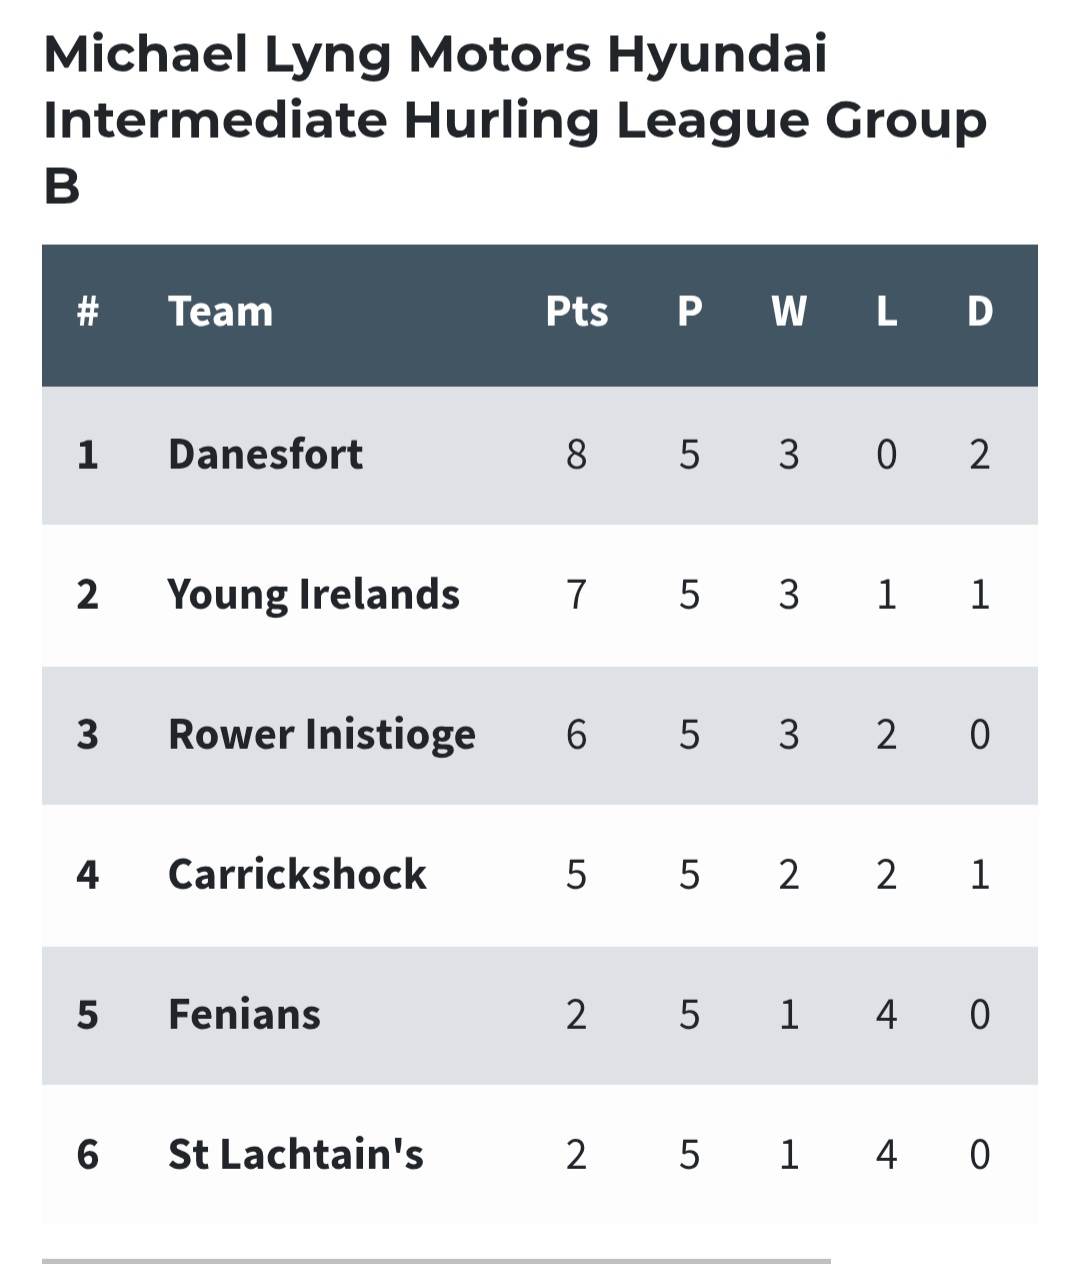Viewport: 1080px width, 1264px height.
Task: Click Carrickshock's rank number 4
Action: pyautogui.click(x=88, y=874)
